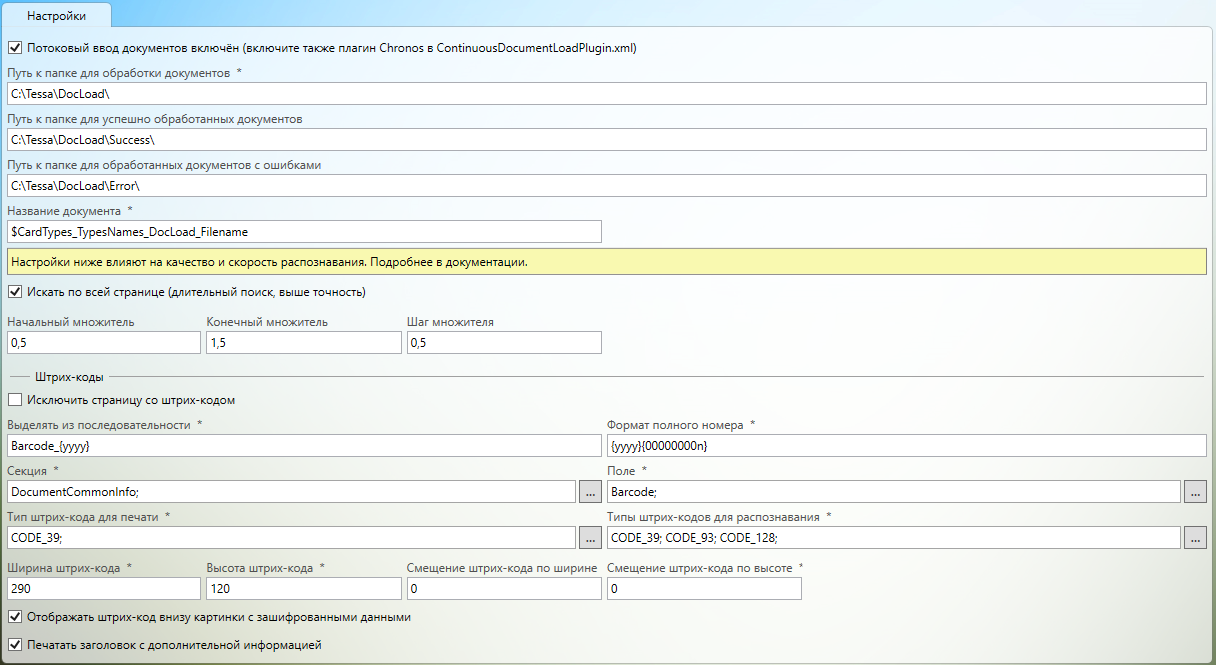This screenshot has height=665, width=1216.
Task: Focus the Формат полного номера field
Action: 906,445
